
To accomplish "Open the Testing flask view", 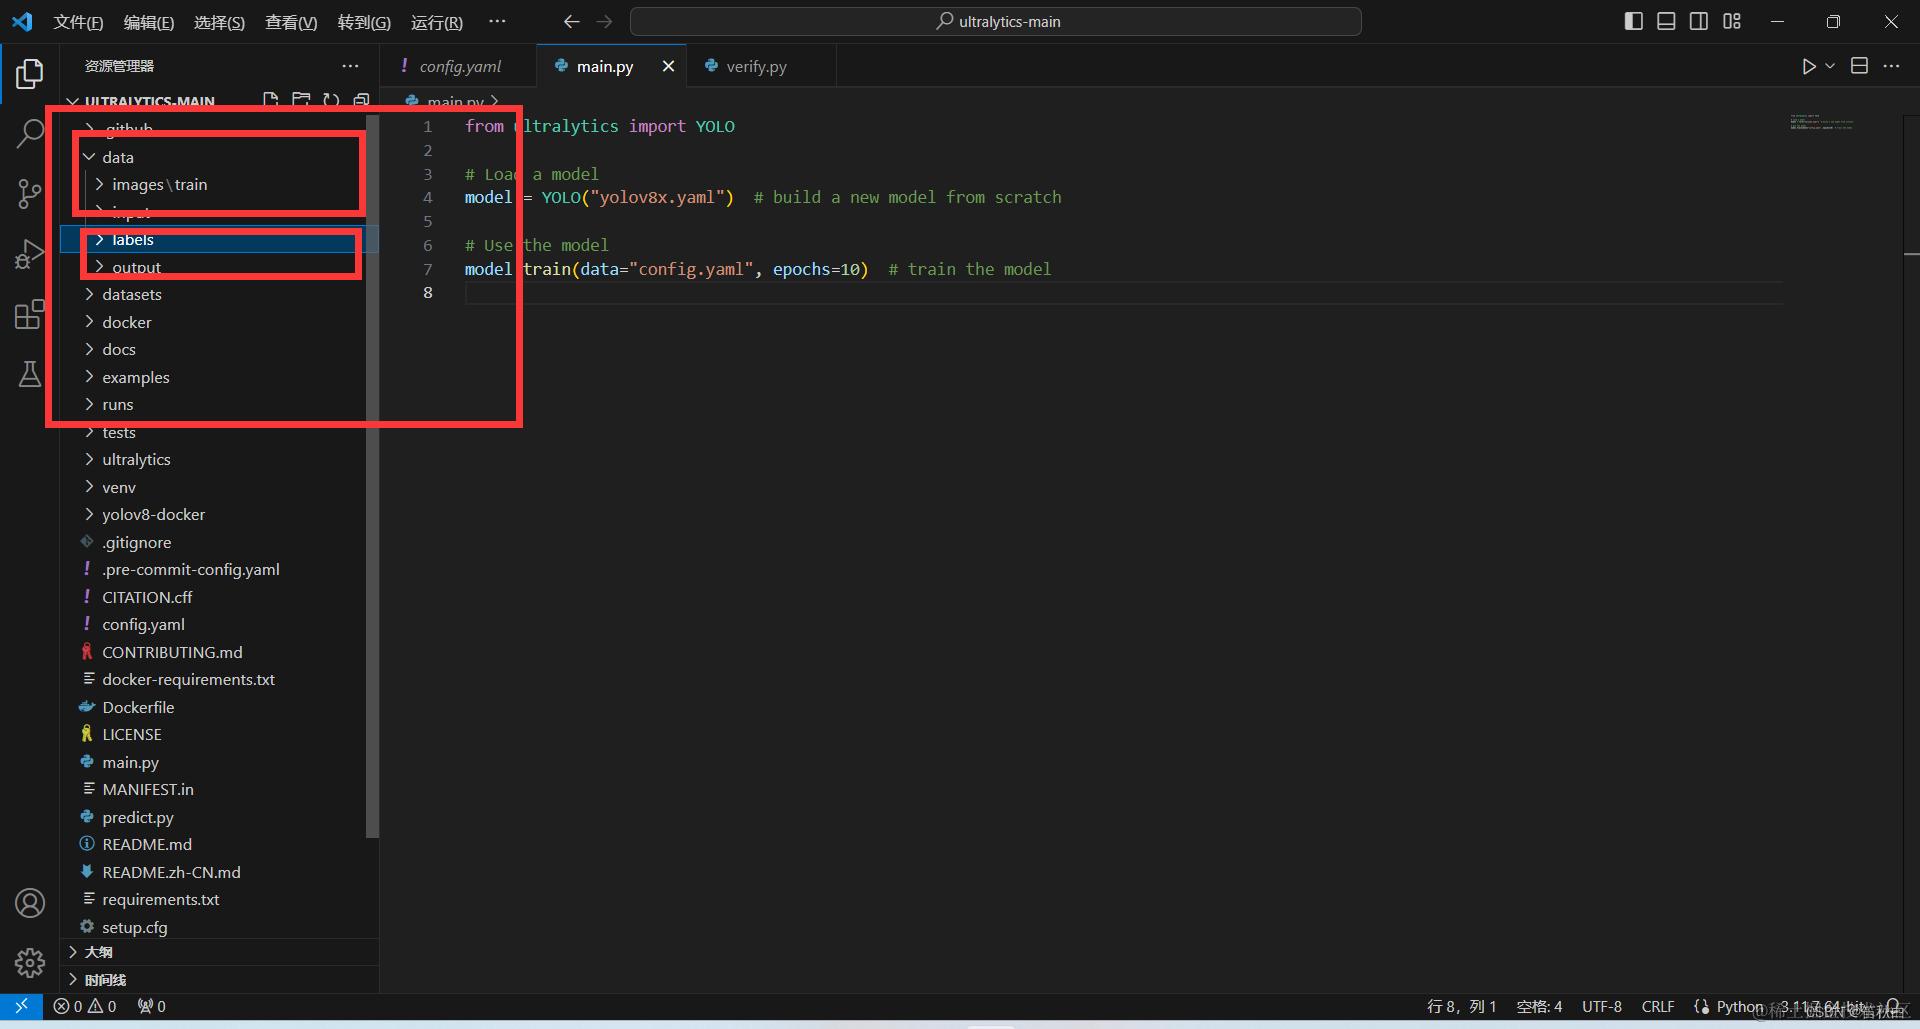I will click(x=30, y=374).
